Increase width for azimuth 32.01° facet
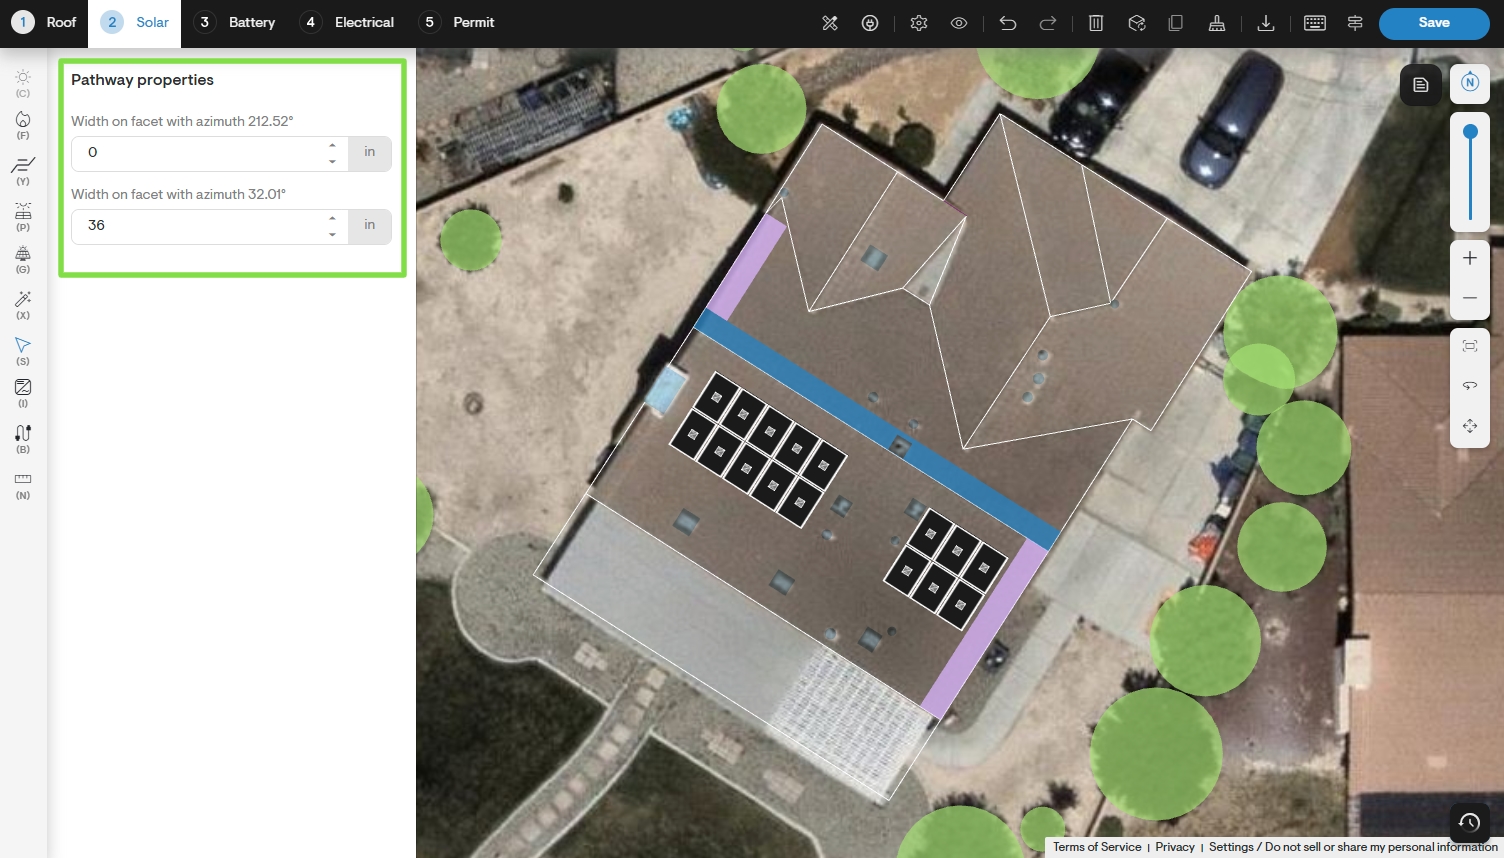Image resolution: width=1504 pixels, height=858 pixels. pos(332,219)
